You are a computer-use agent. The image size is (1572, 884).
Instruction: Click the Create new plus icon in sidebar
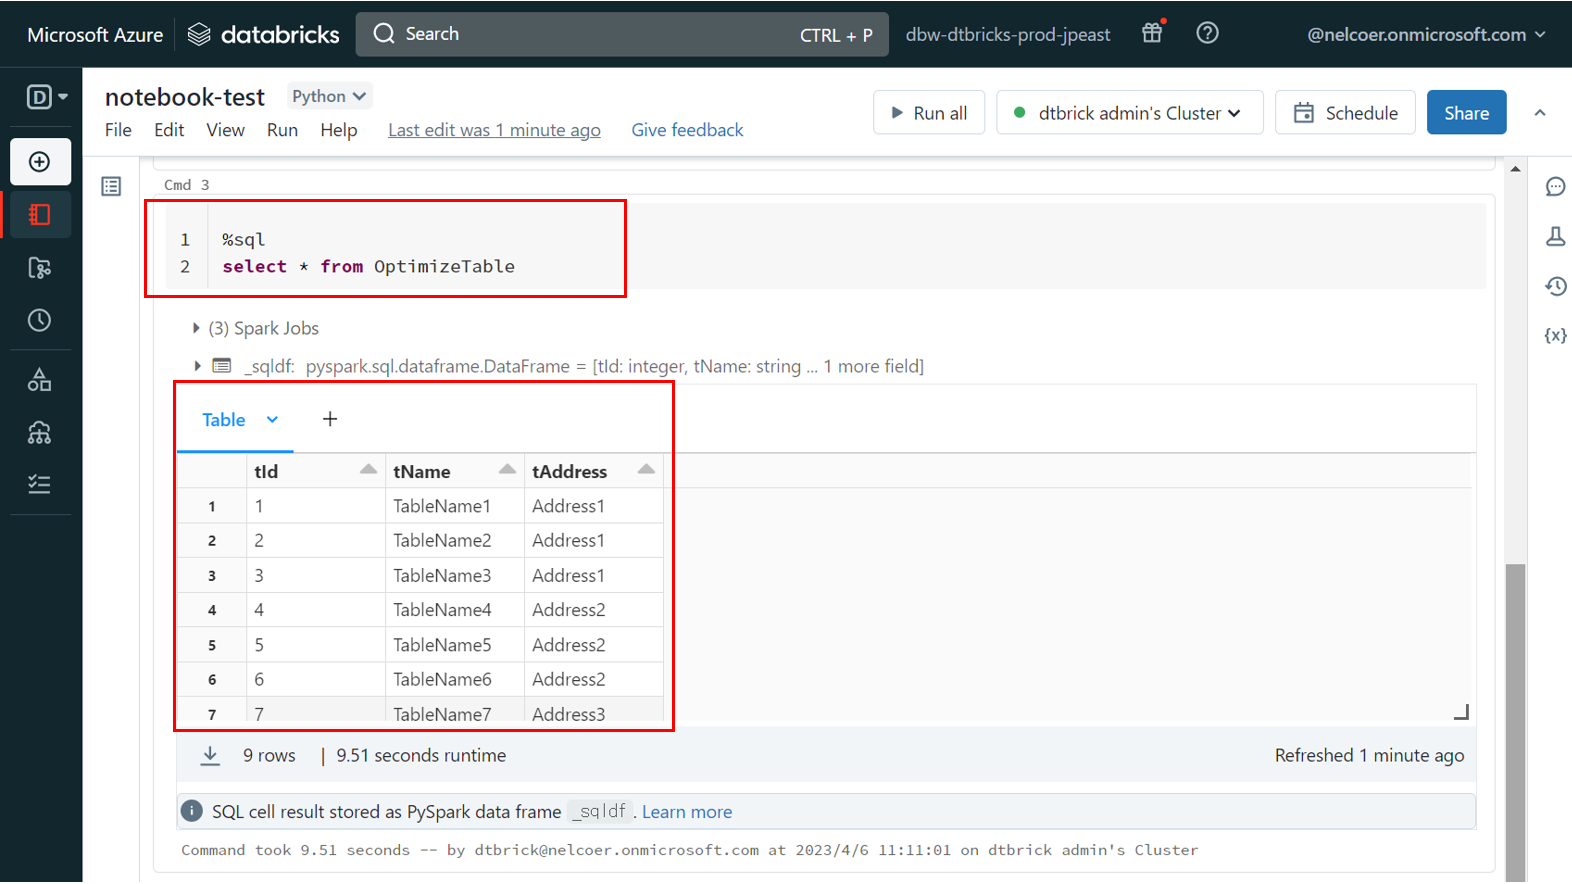coord(40,162)
